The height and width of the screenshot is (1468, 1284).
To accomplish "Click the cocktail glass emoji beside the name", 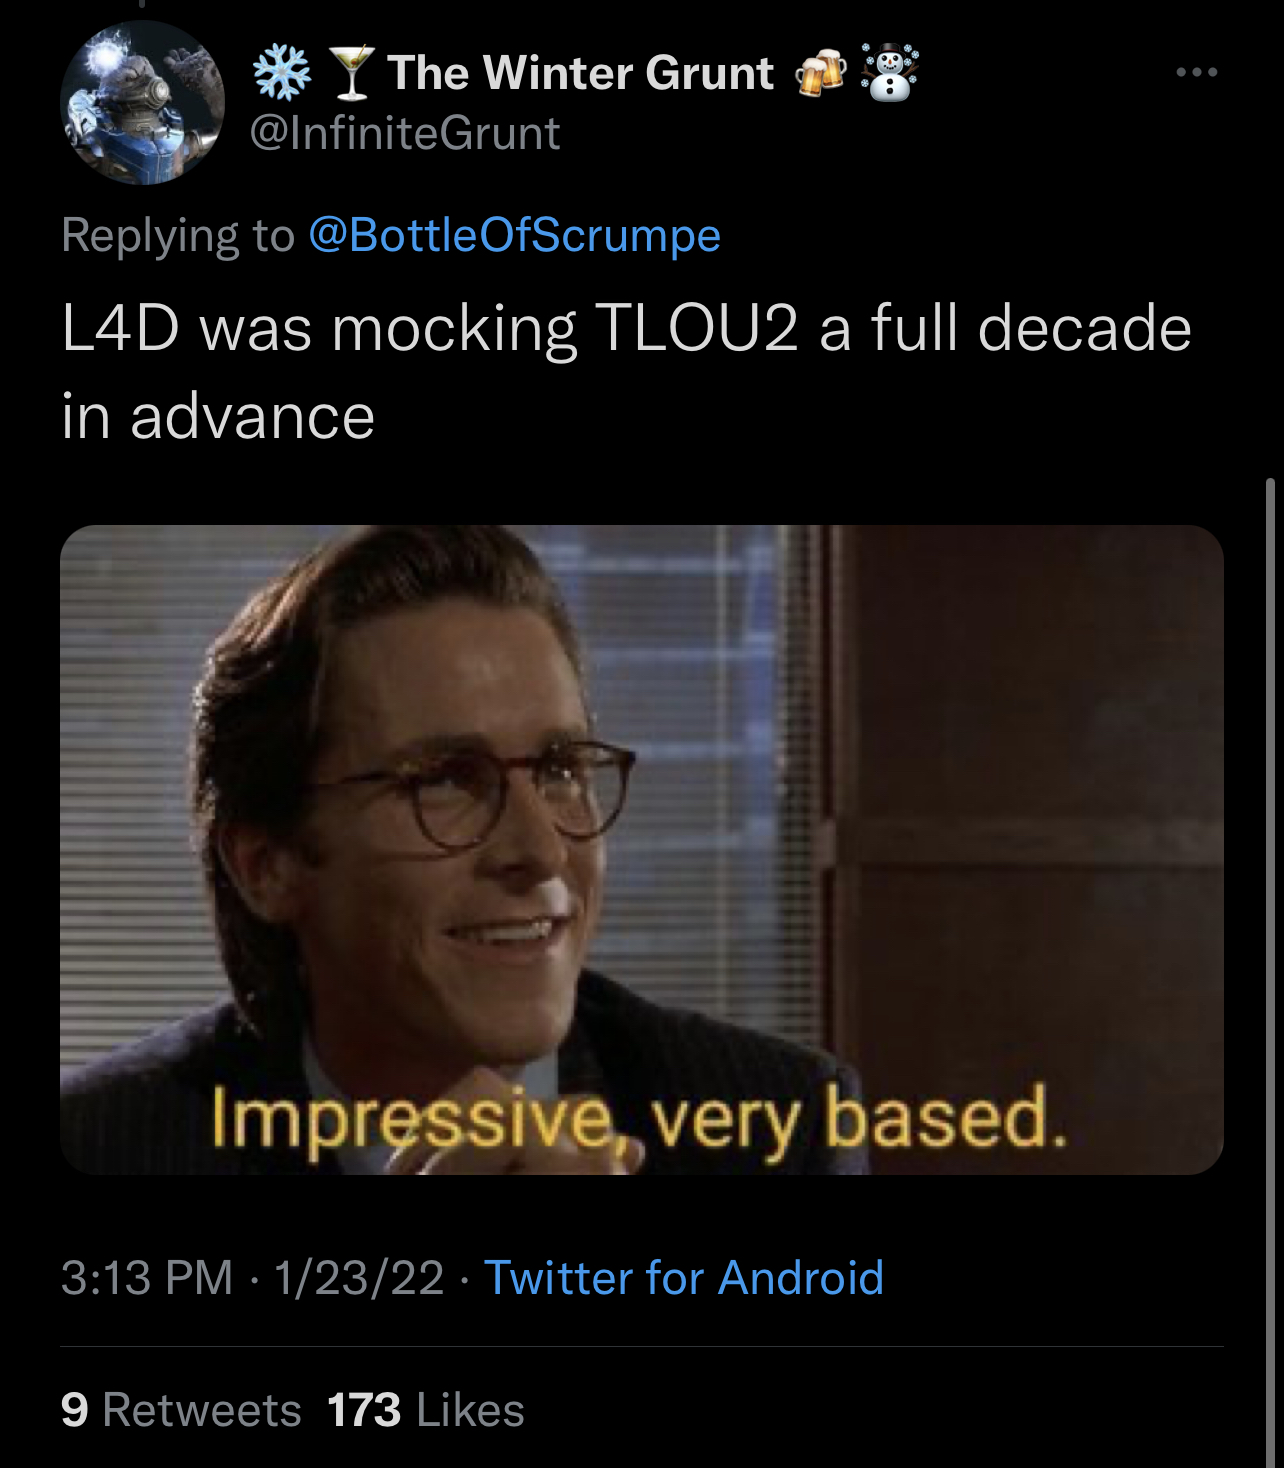I will point(352,73).
